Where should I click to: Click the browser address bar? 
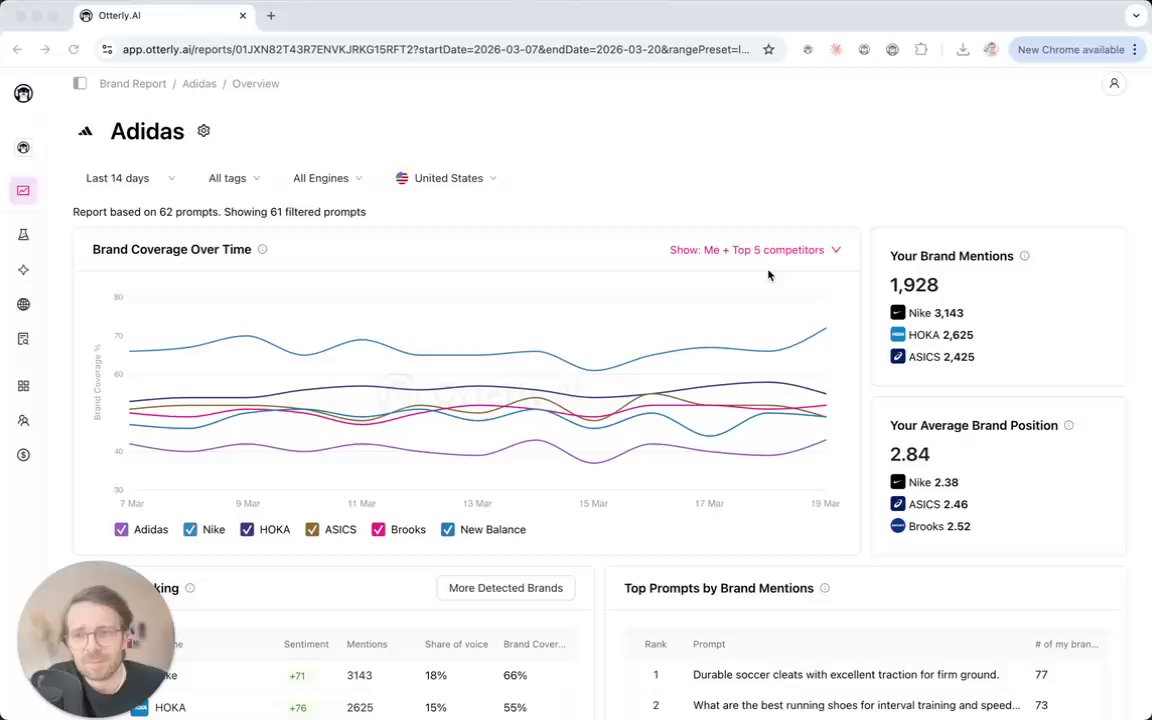click(435, 49)
